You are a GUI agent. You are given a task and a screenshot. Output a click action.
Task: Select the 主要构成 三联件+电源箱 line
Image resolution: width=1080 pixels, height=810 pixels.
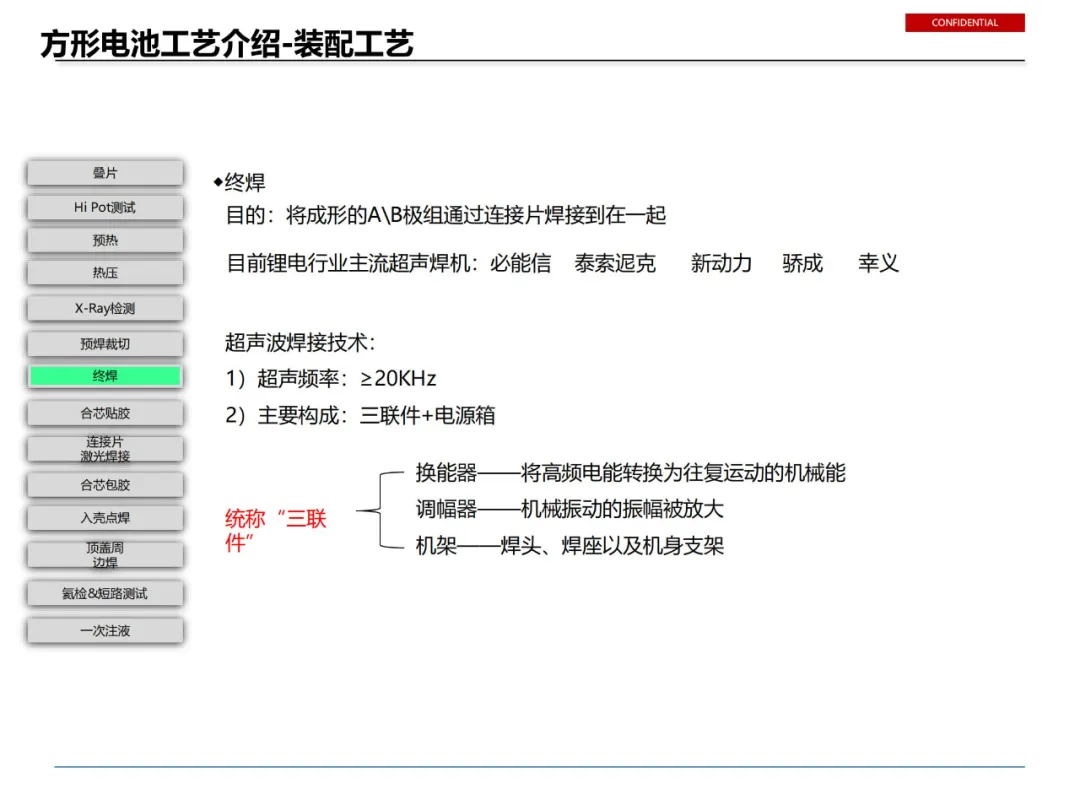pyautogui.click(x=360, y=415)
